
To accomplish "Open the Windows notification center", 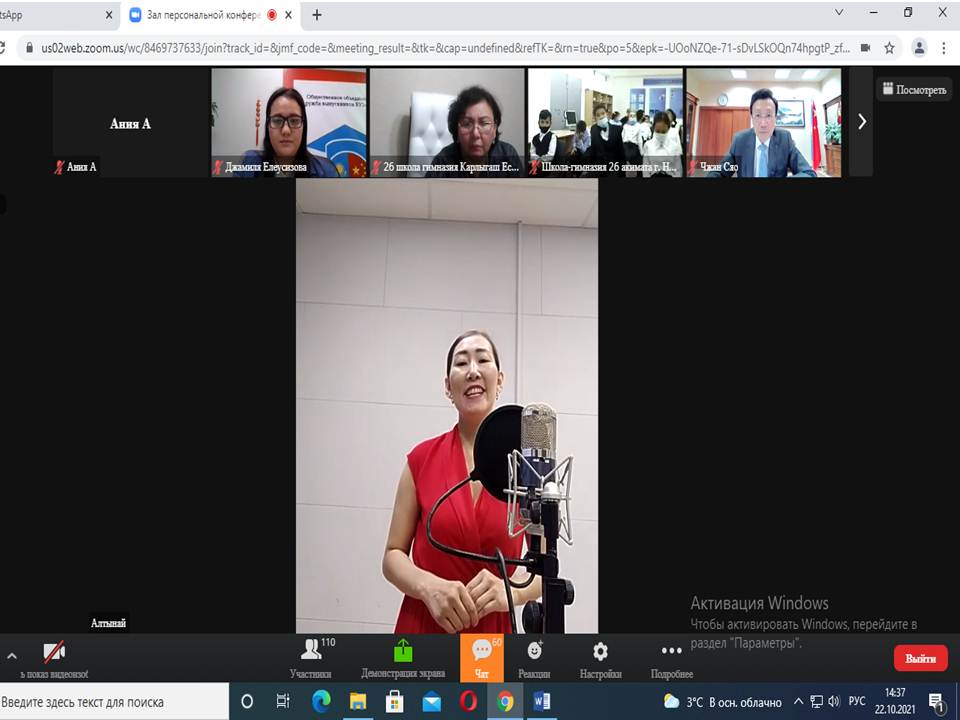I will pyautogui.click(x=937, y=703).
